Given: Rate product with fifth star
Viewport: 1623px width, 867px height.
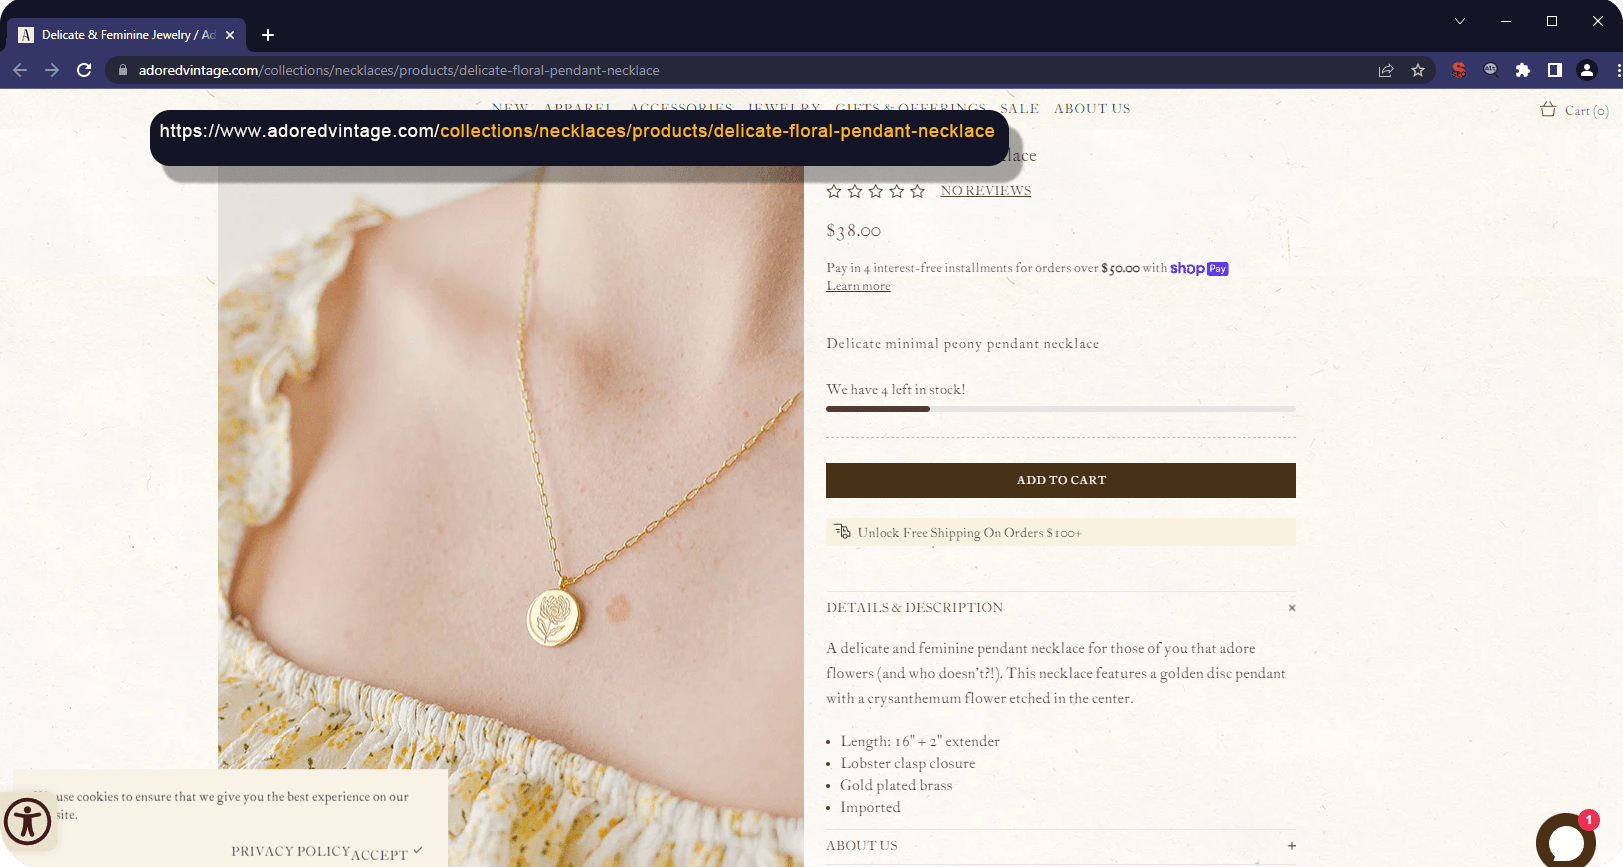Looking at the screenshot, I should pyautogui.click(x=917, y=191).
